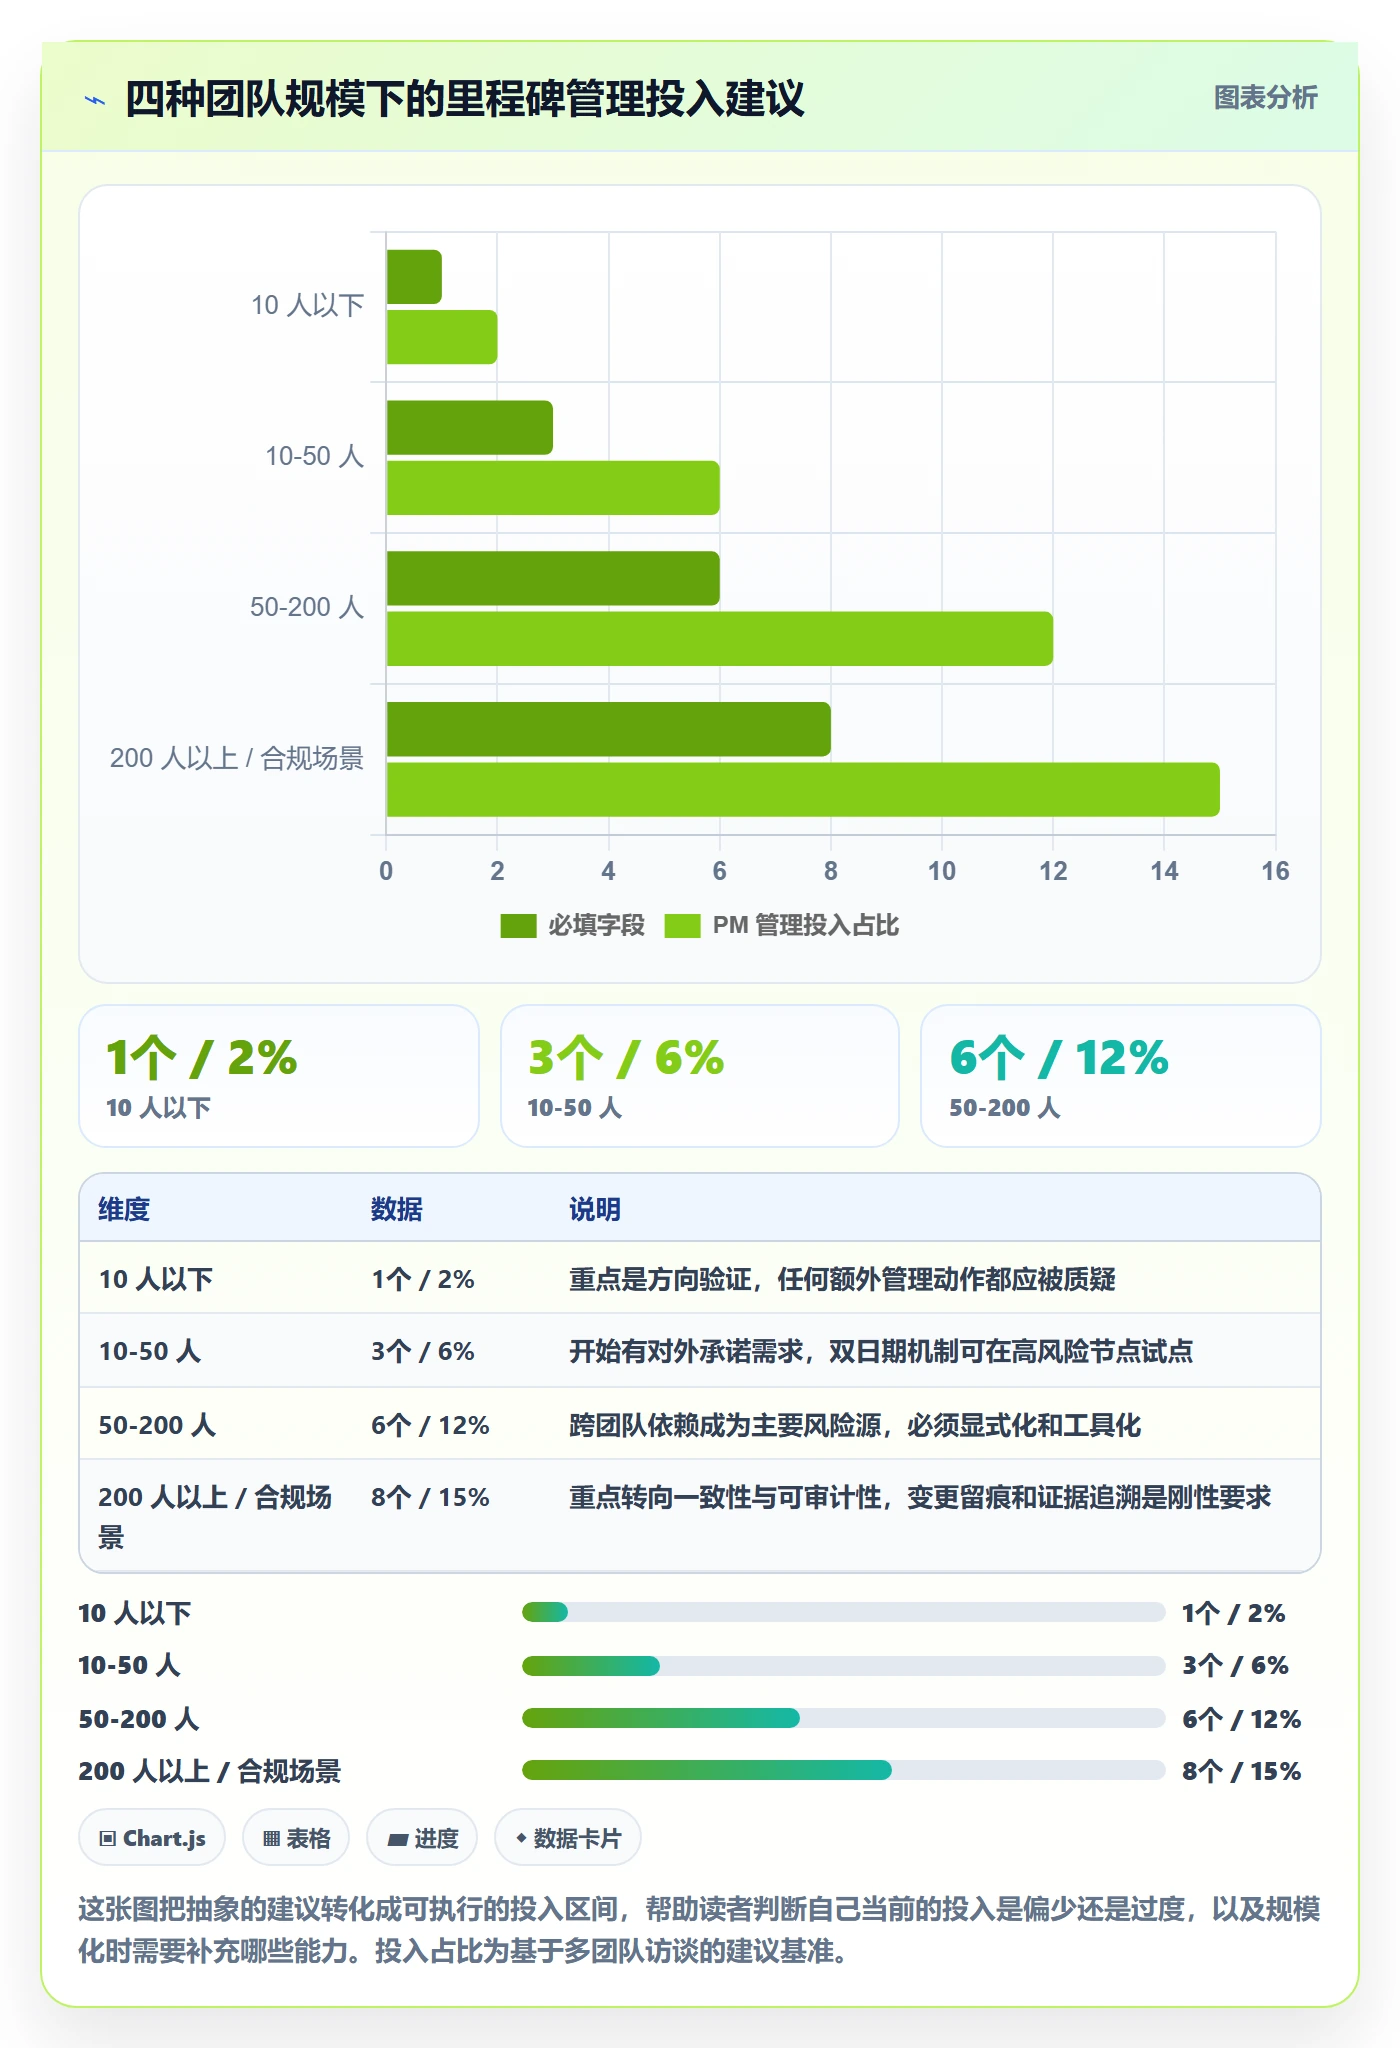The height and width of the screenshot is (2048, 1400).
Task: Click the light green bar for 10-50 人
Action: [553, 488]
